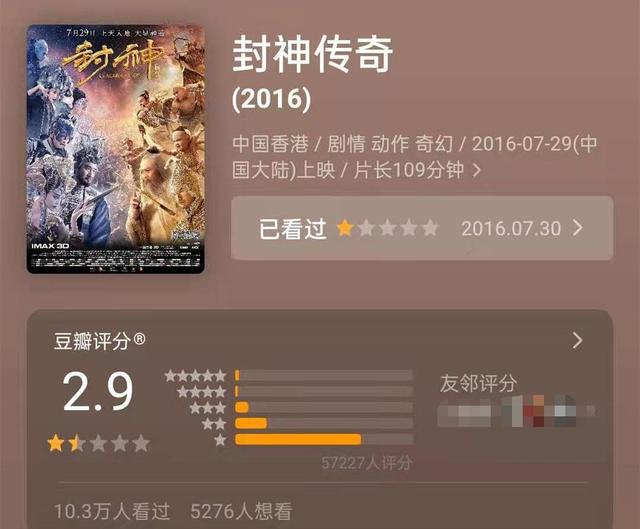Select the two-star row icon in histogram
640x529 pixels.
point(214,423)
